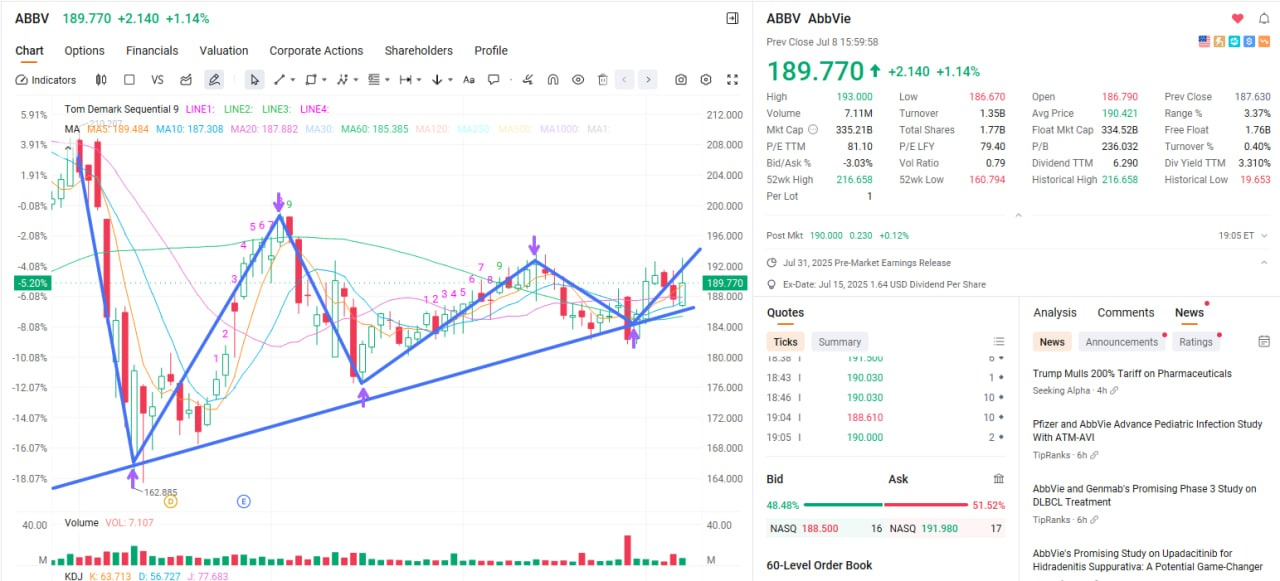This screenshot has width=1280, height=581.
Task: Open the Comments tab
Action: 1126,313
